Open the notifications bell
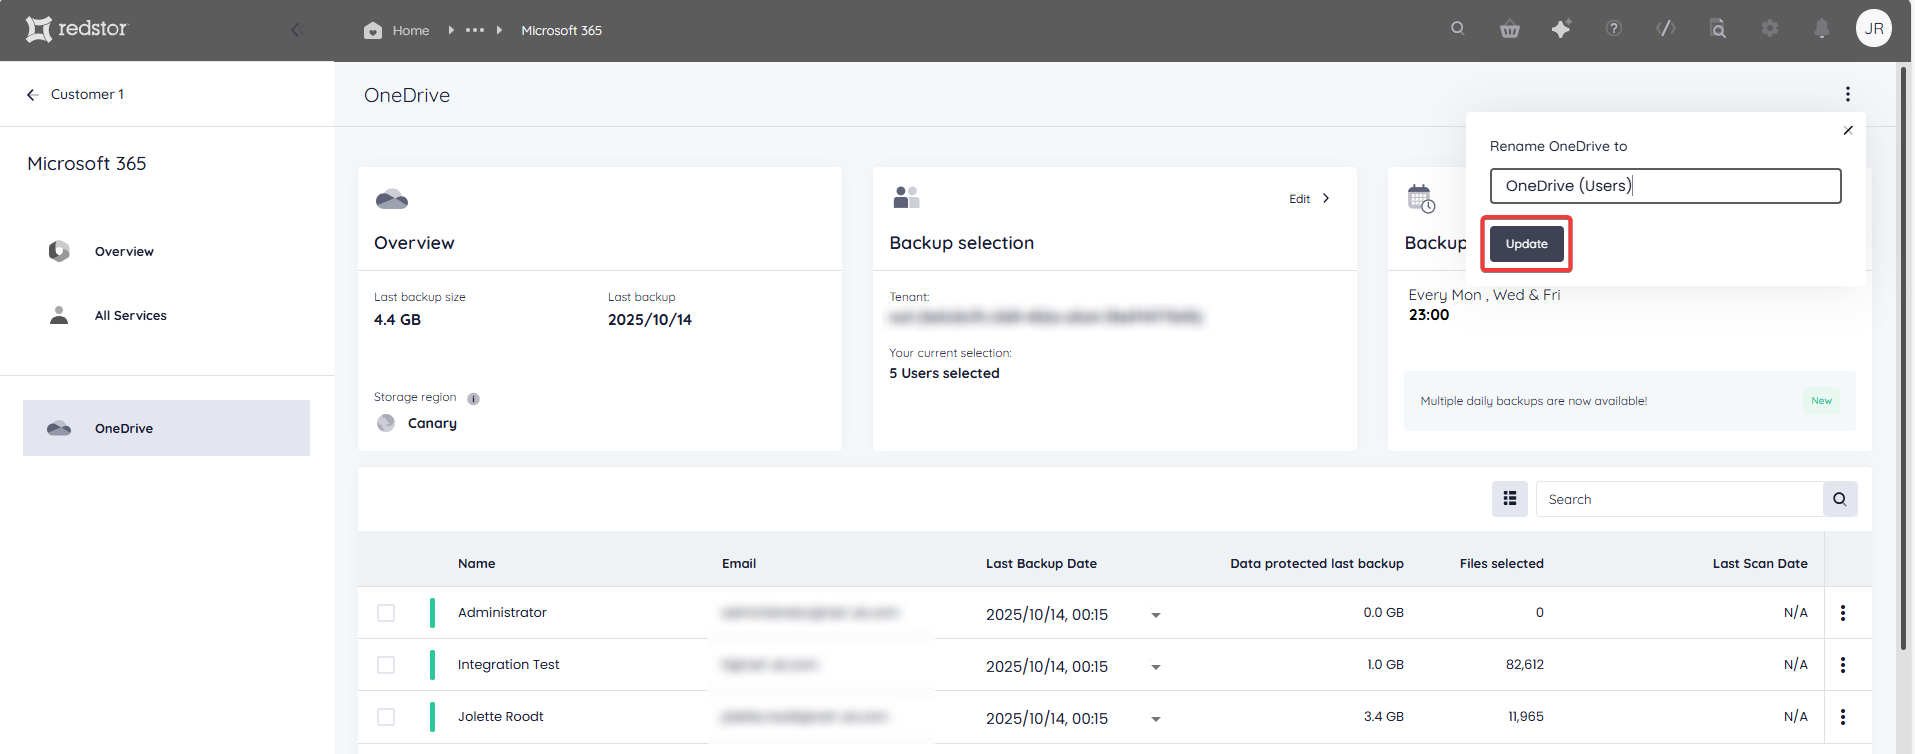 tap(1822, 29)
